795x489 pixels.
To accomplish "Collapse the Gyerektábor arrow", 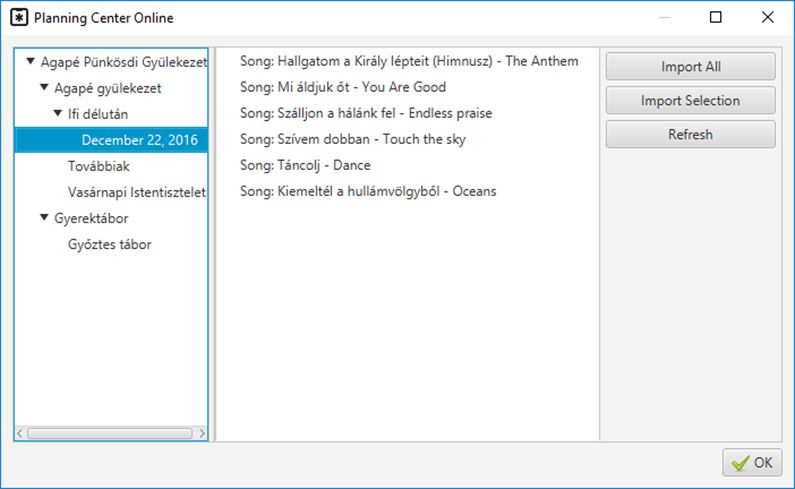I will pyautogui.click(x=44, y=218).
